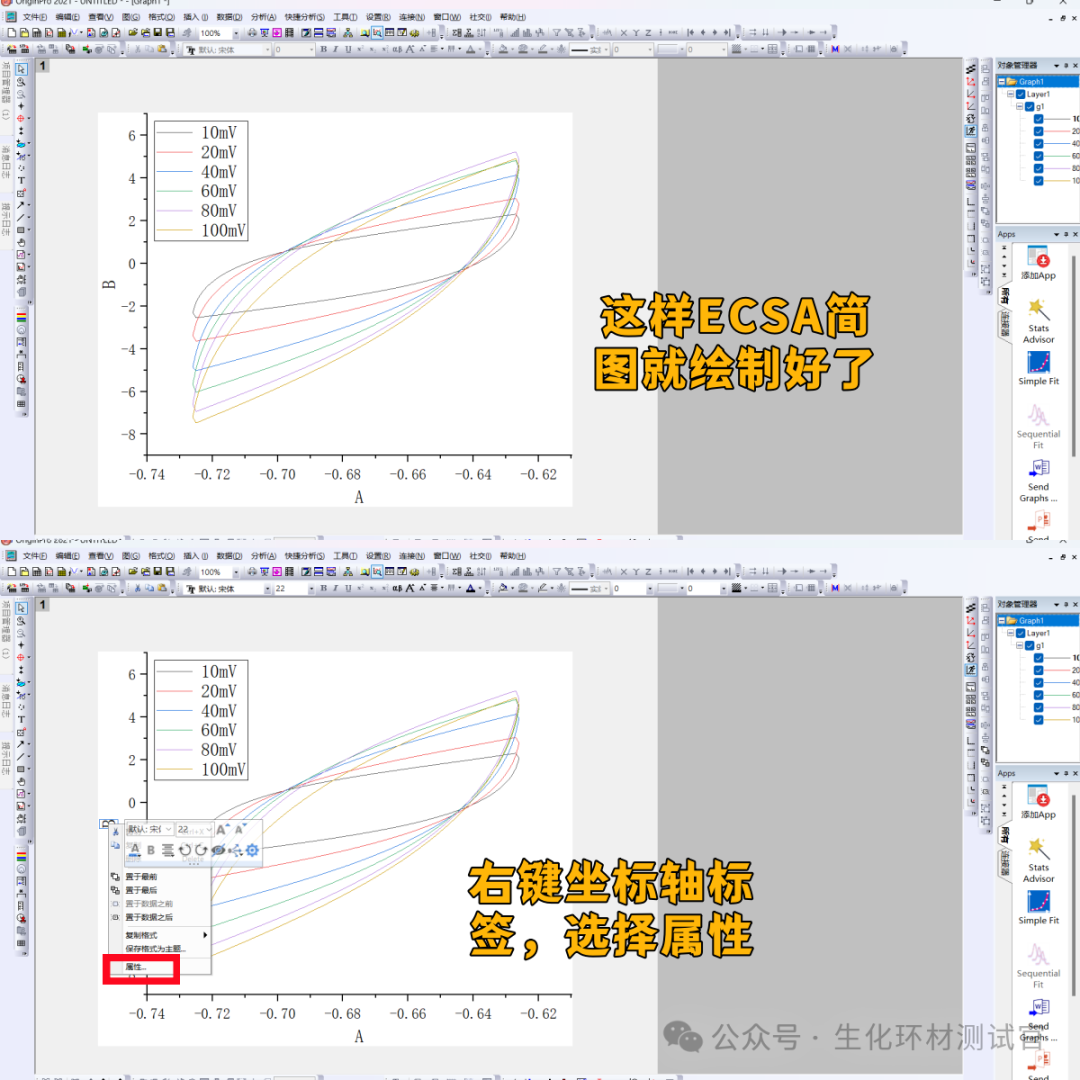Collapse Layer1 node in upper Object Manager
This screenshot has width=1080, height=1080.
1010,94
